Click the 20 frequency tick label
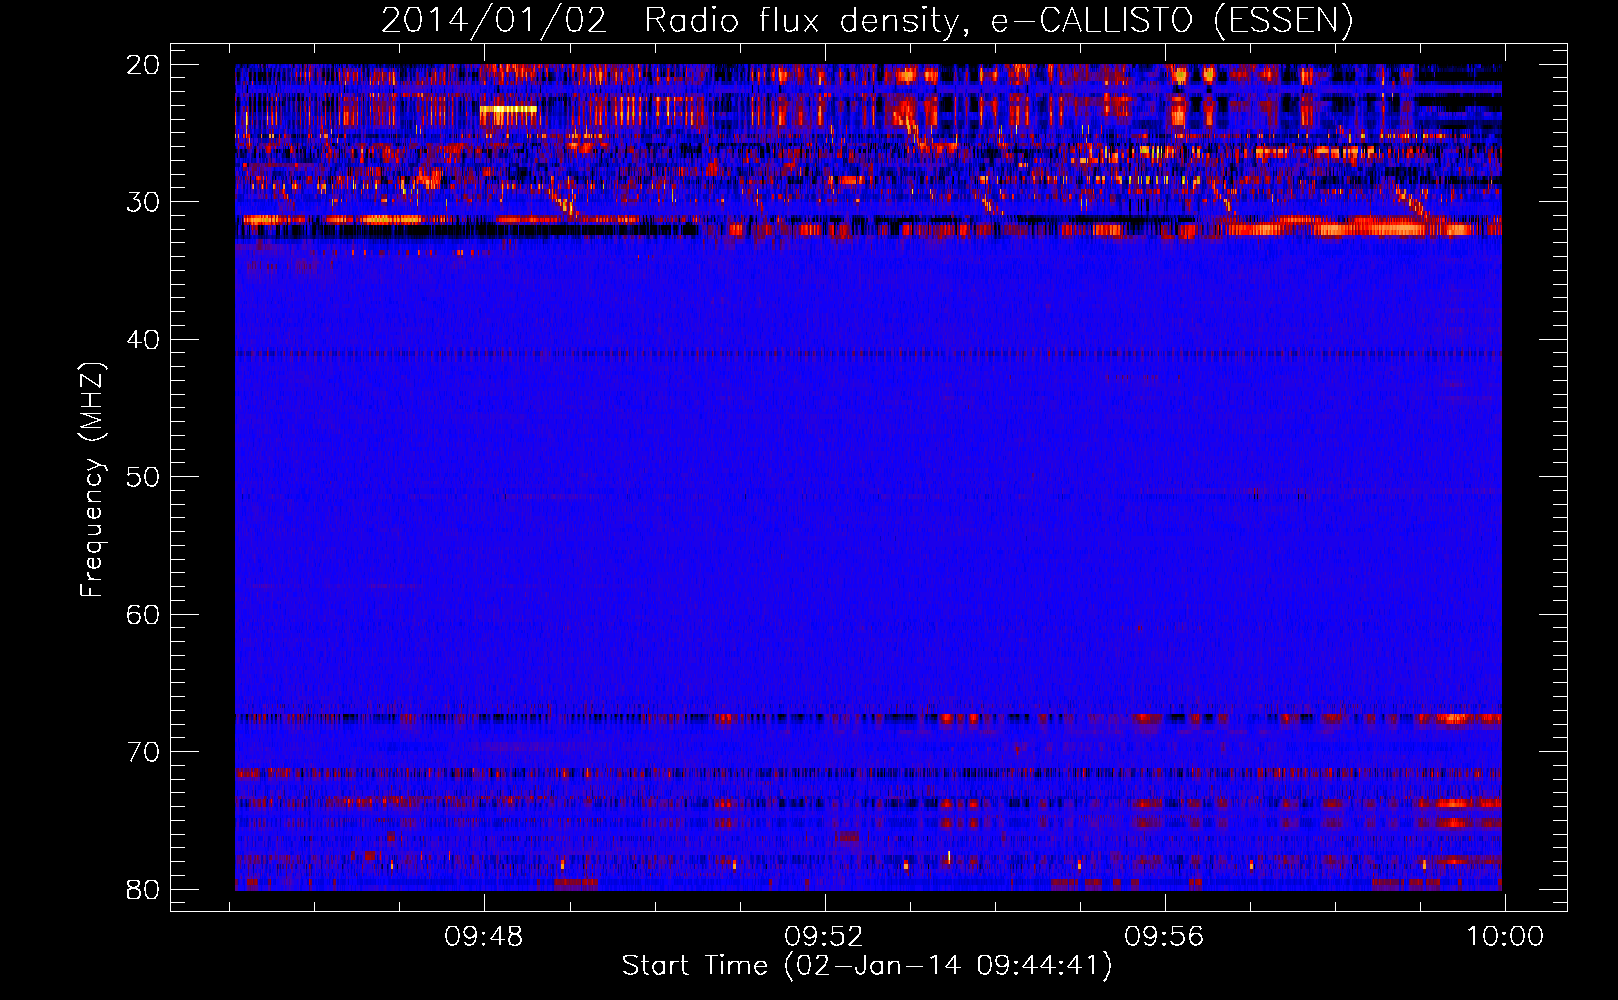 pos(143,65)
